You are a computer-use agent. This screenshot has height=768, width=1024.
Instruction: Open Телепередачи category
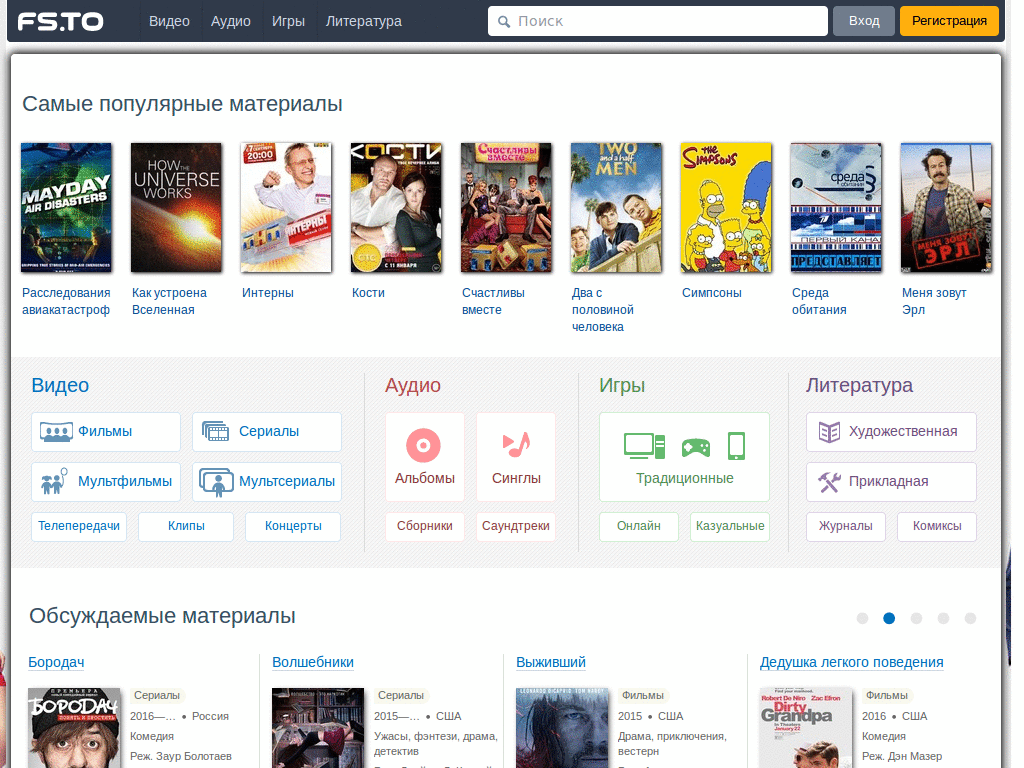coord(79,526)
